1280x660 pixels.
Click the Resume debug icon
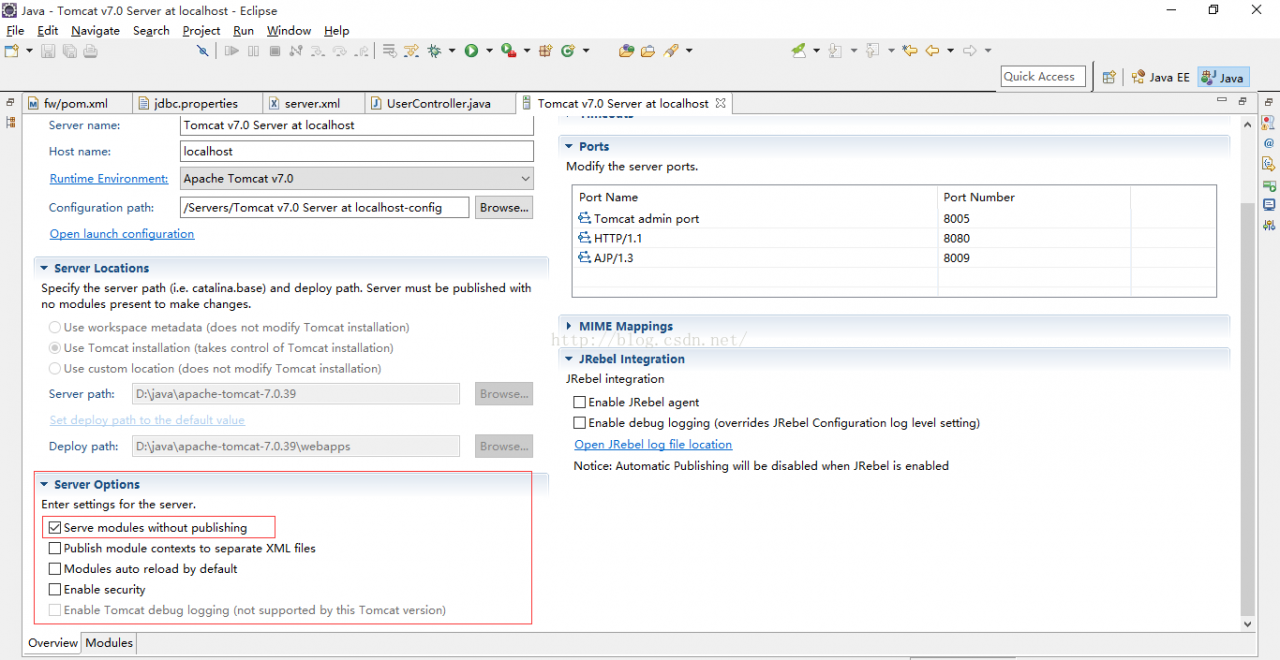[232, 50]
